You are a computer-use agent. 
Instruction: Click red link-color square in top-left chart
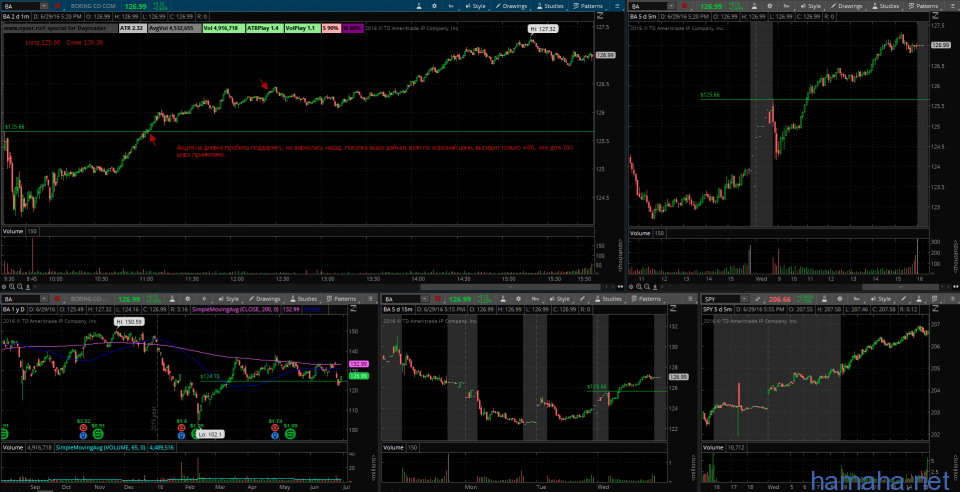[x=58, y=6]
